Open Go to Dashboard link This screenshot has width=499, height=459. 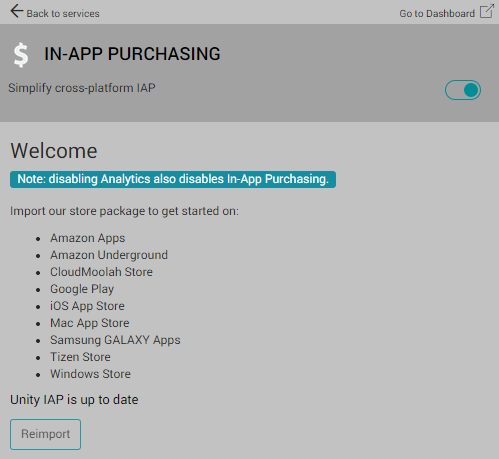[437, 14]
